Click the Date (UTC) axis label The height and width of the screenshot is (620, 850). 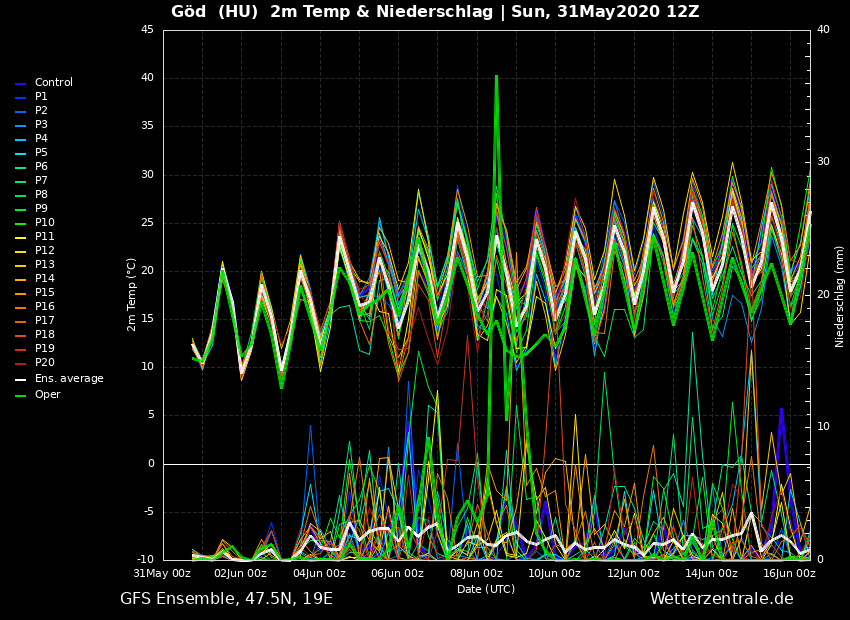point(486,590)
